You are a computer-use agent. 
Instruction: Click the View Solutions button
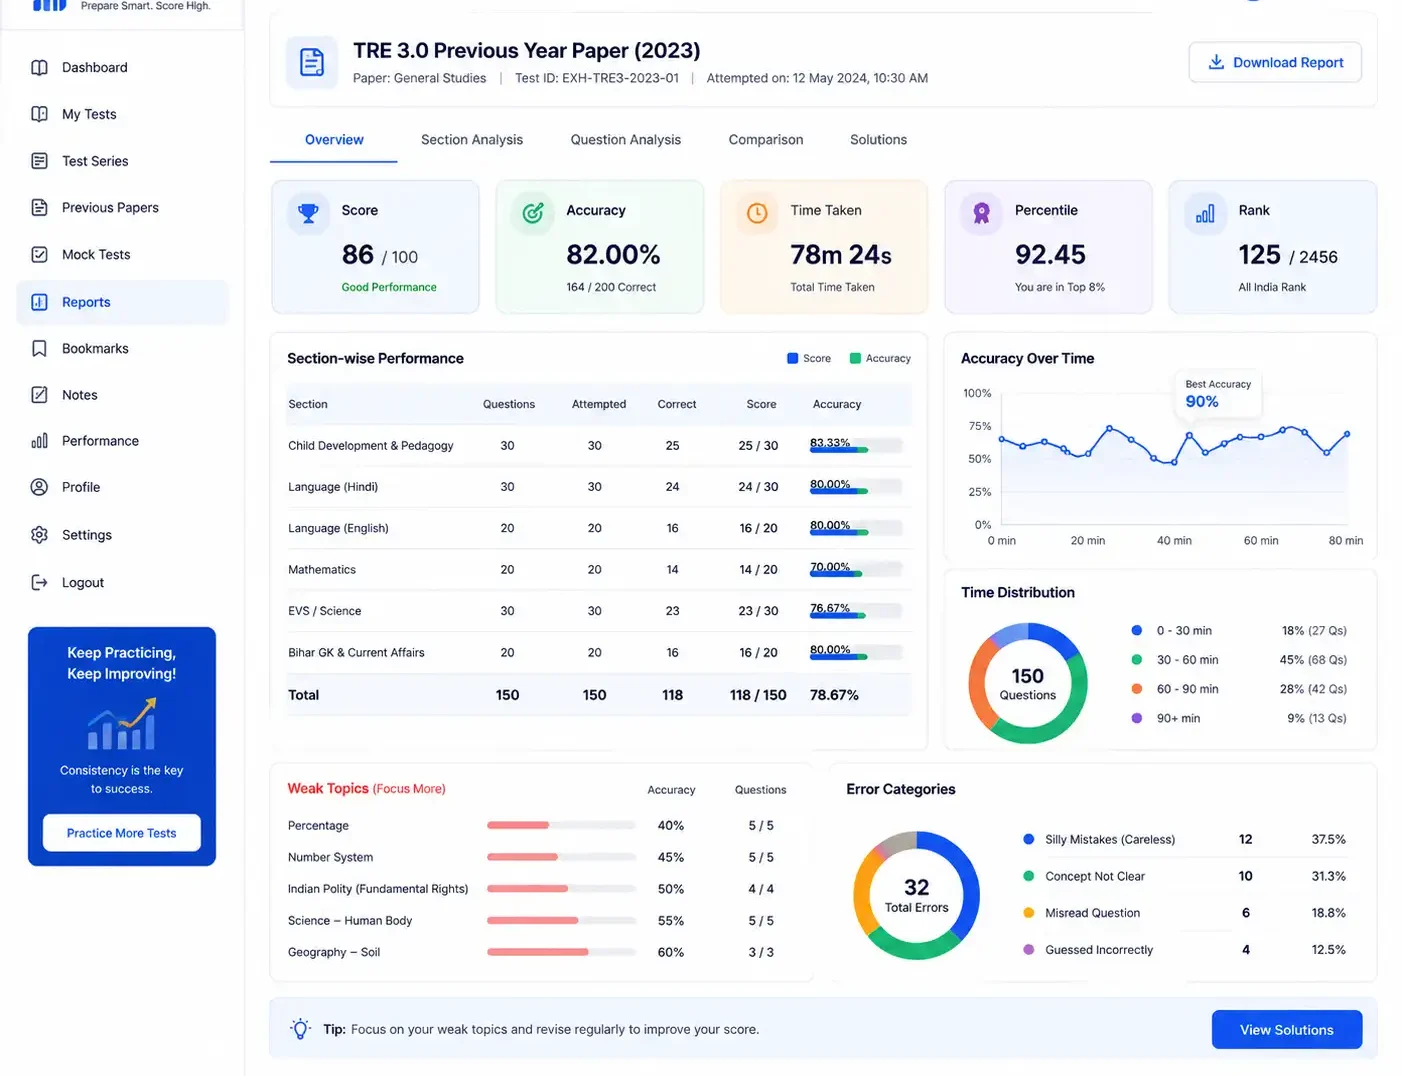click(1287, 1029)
